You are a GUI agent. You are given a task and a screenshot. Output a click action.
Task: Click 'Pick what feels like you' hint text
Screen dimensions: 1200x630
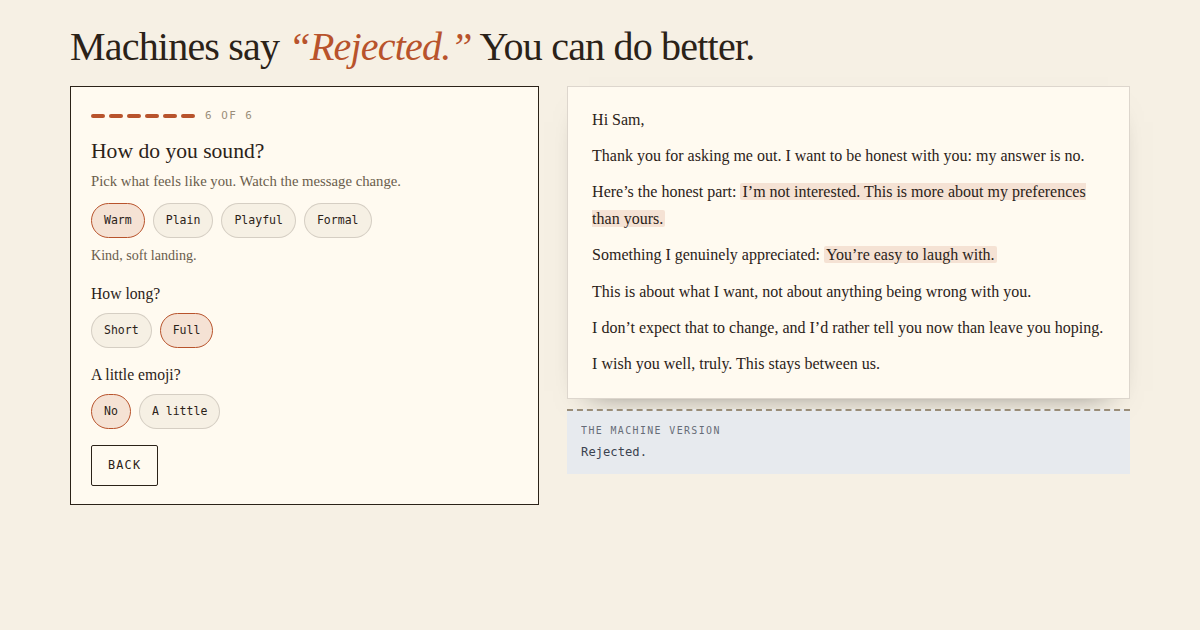246,181
